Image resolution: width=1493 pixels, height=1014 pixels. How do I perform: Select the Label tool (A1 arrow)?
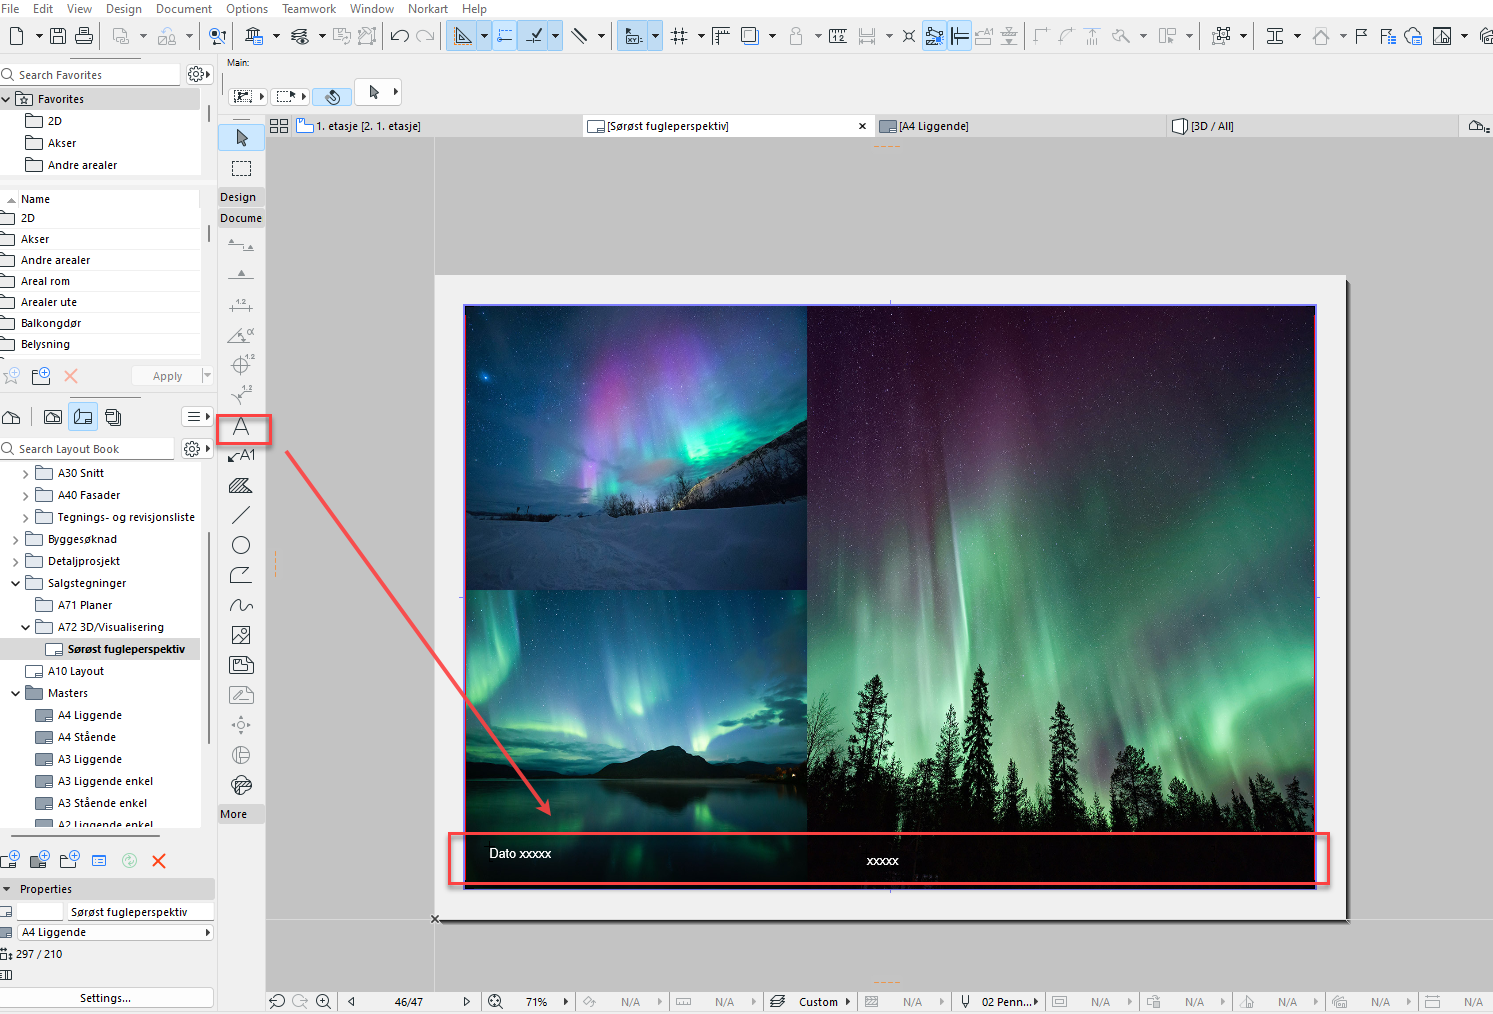[x=241, y=456]
